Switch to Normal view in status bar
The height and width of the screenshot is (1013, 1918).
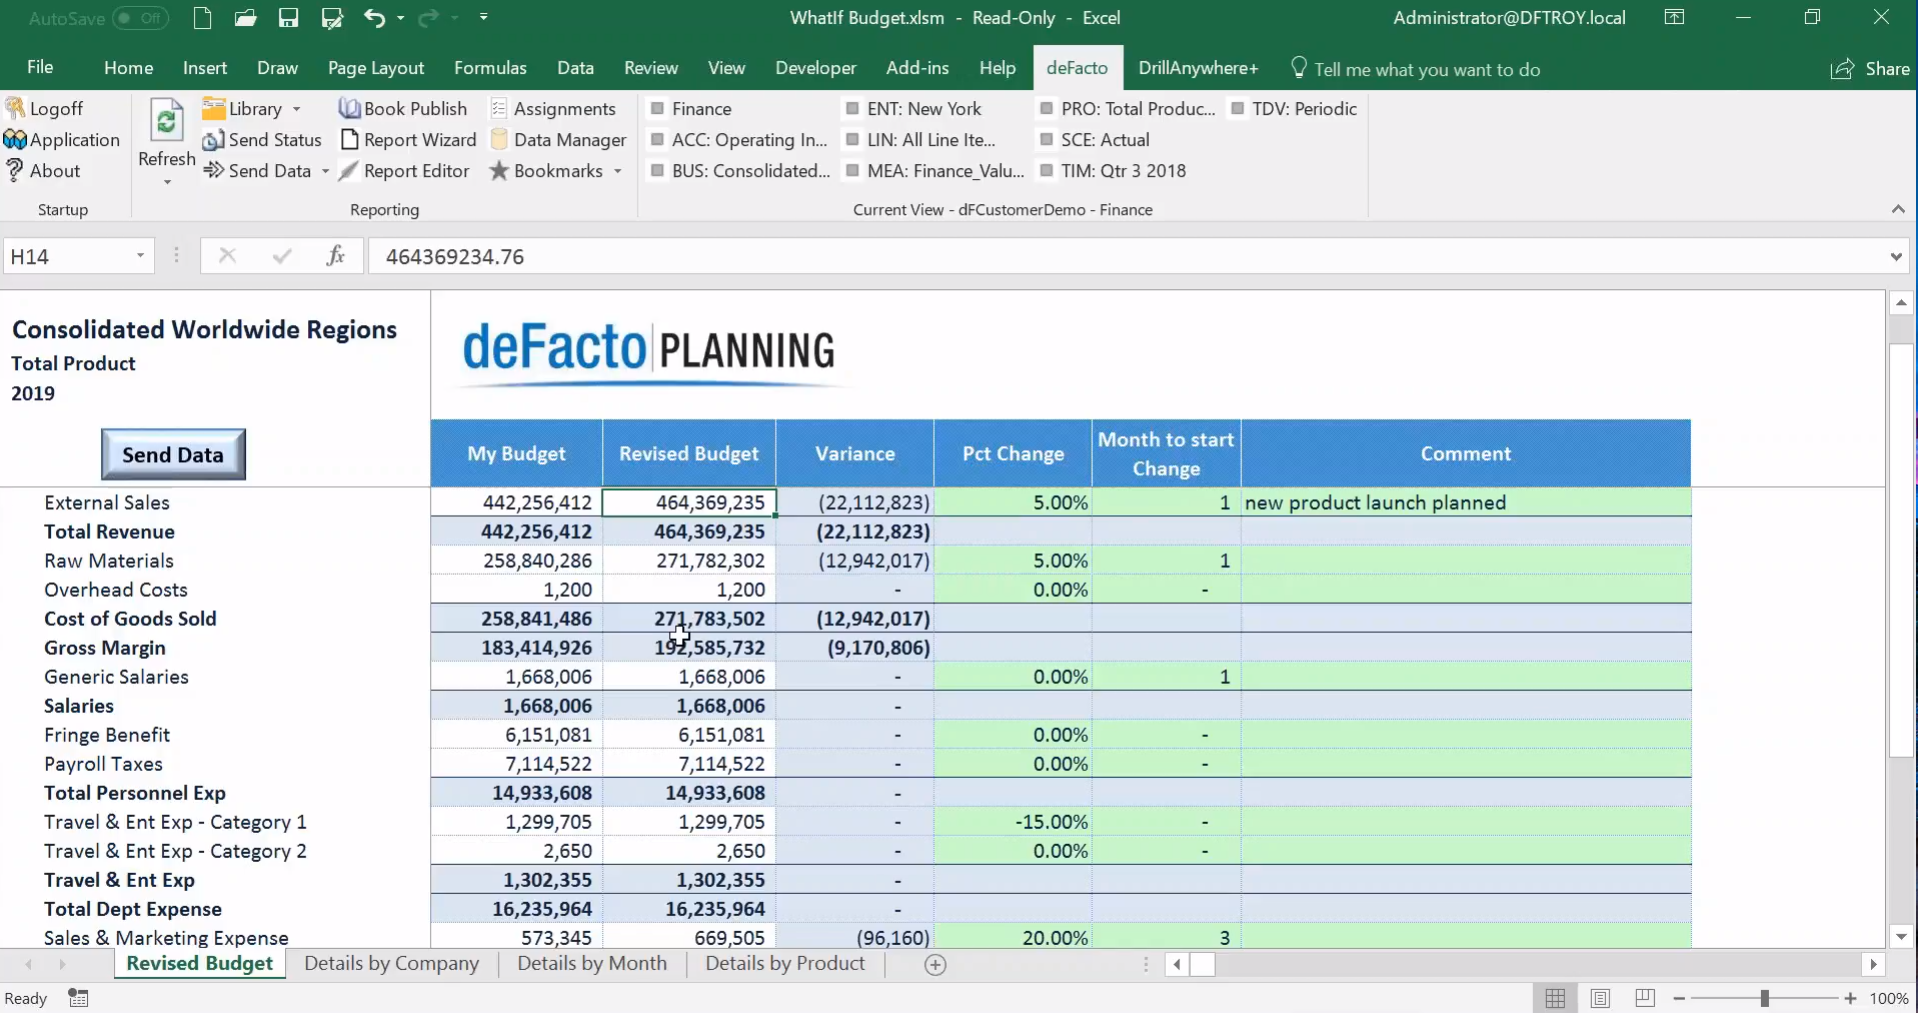(1555, 998)
